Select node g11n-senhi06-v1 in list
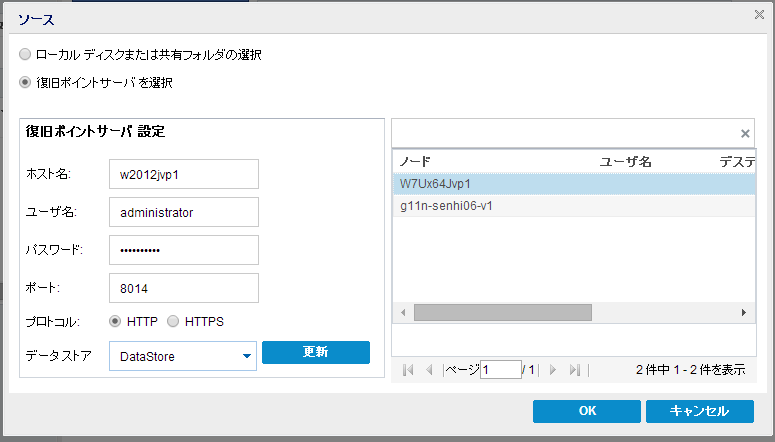The image size is (775, 442). (x=446, y=206)
